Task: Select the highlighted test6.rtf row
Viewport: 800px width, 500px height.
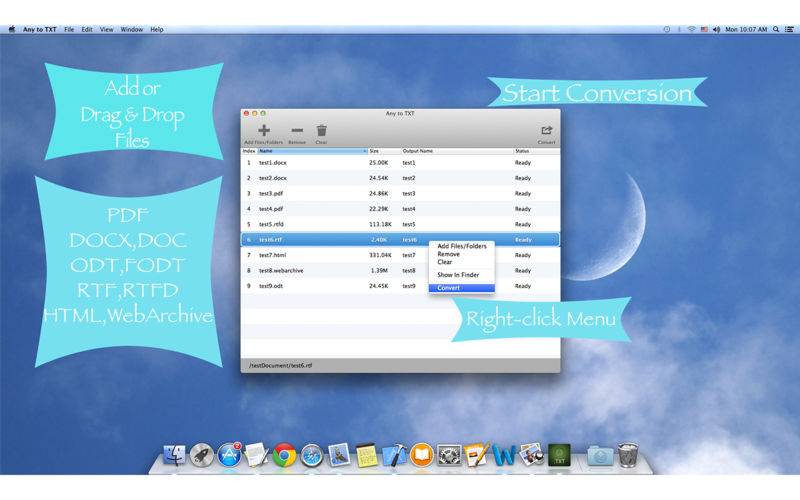Action: [401, 240]
